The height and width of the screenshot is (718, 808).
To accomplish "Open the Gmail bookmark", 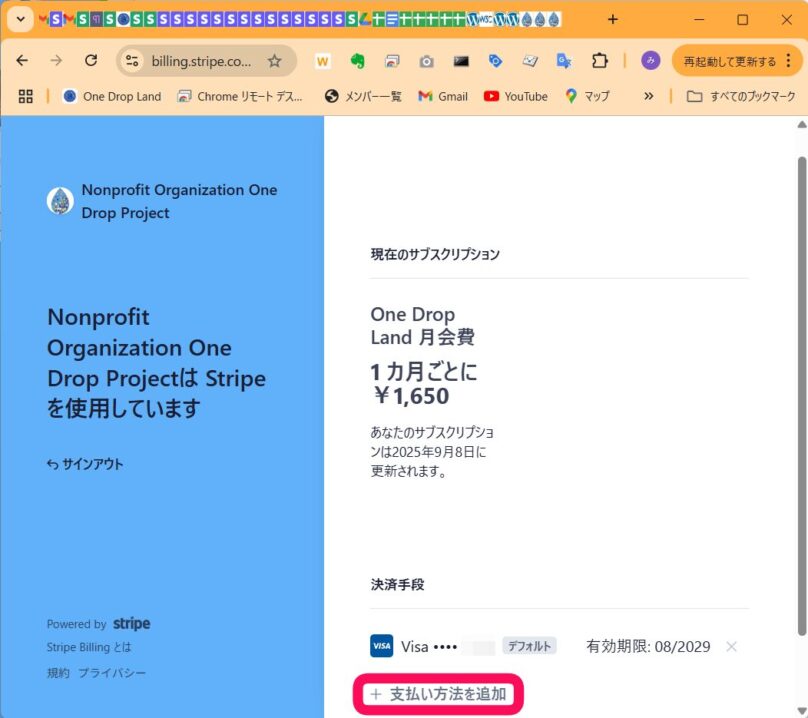I will 443,96.
